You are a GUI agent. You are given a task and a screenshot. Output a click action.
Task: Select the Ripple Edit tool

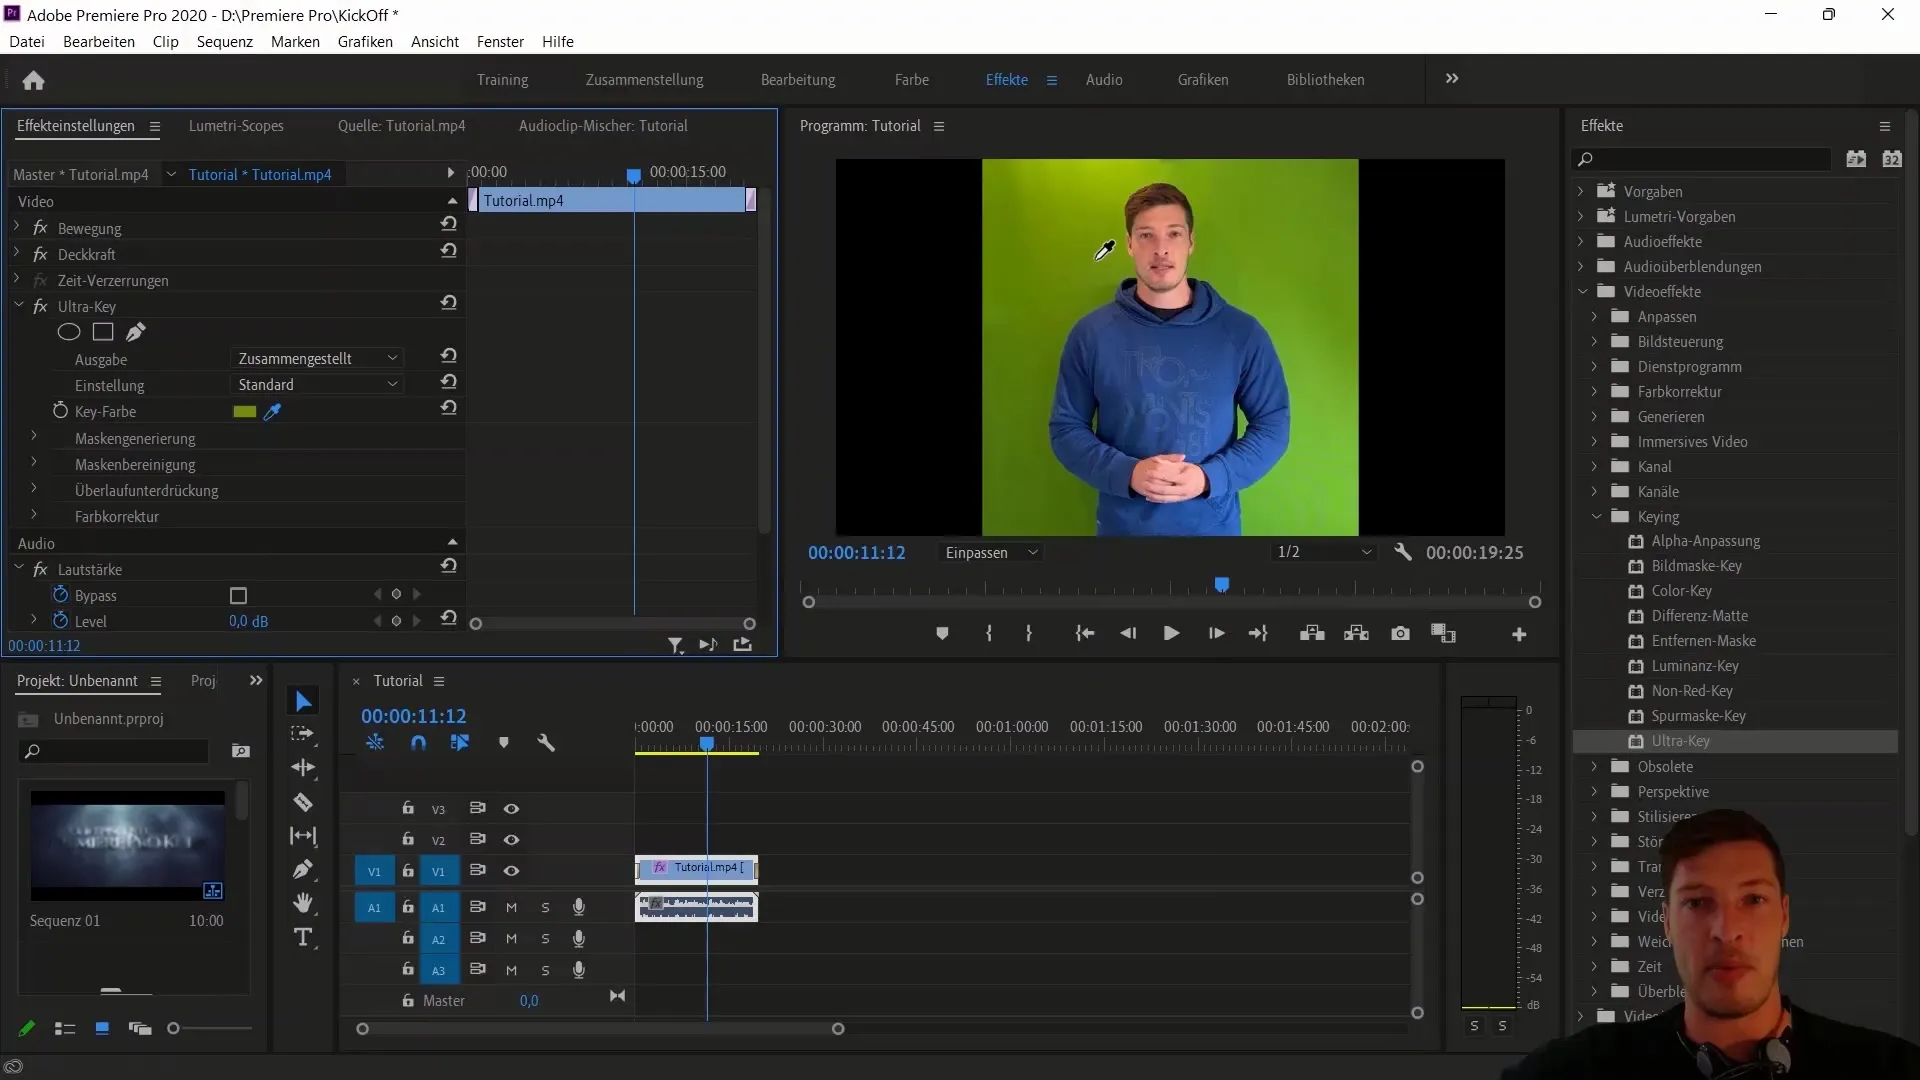[303, 767]
